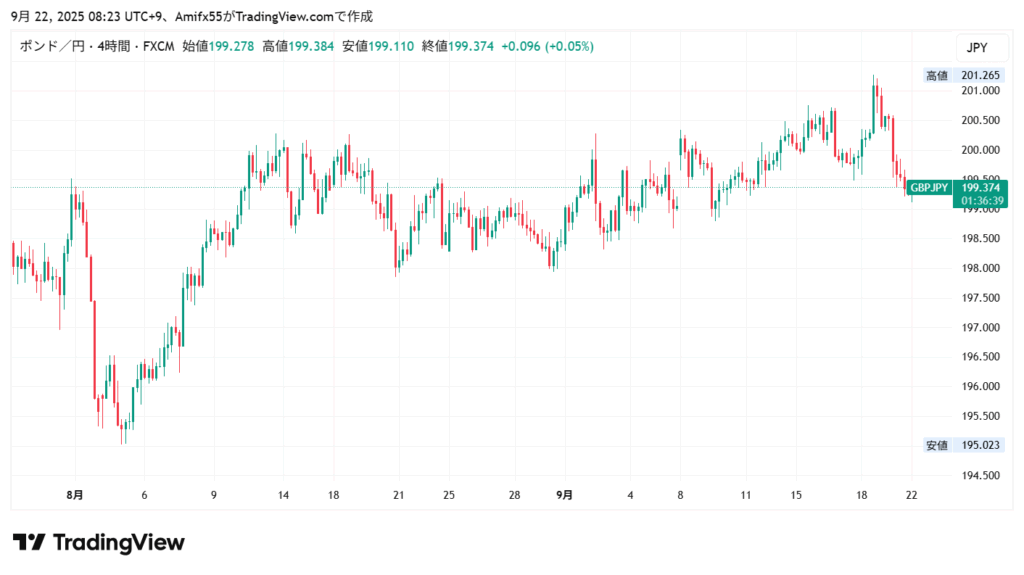Open the JPY currency selector
This screenshot has width=1024, height=575.
976,47
